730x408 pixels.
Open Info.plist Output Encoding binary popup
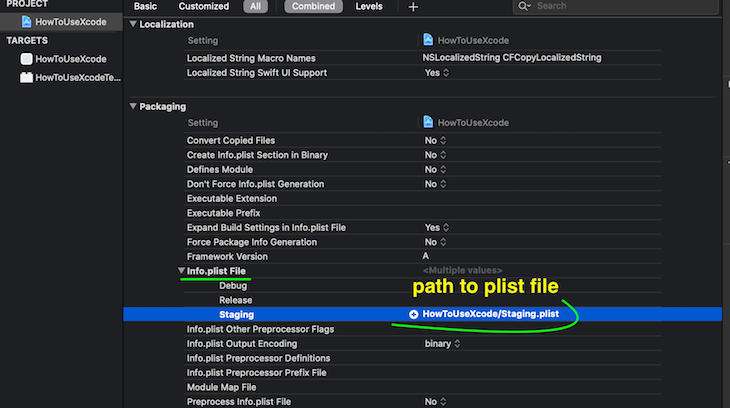pos(442,343)
